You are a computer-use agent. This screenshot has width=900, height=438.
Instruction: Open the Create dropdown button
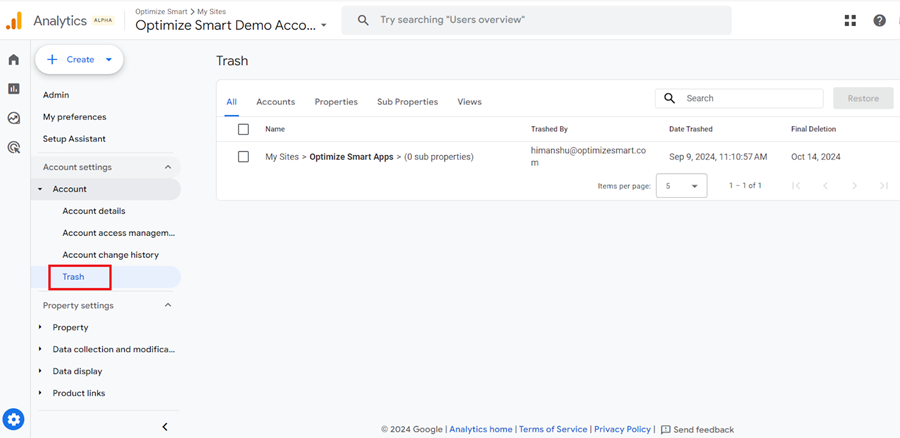(79, 60)
